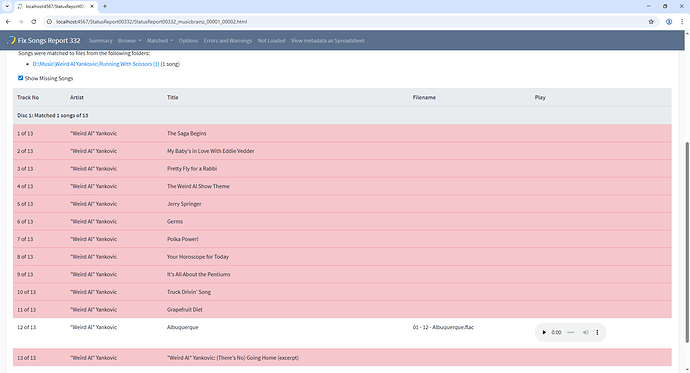Open the Chrome three-dot menu
This screenshot has height=373, width=690.
682,22
